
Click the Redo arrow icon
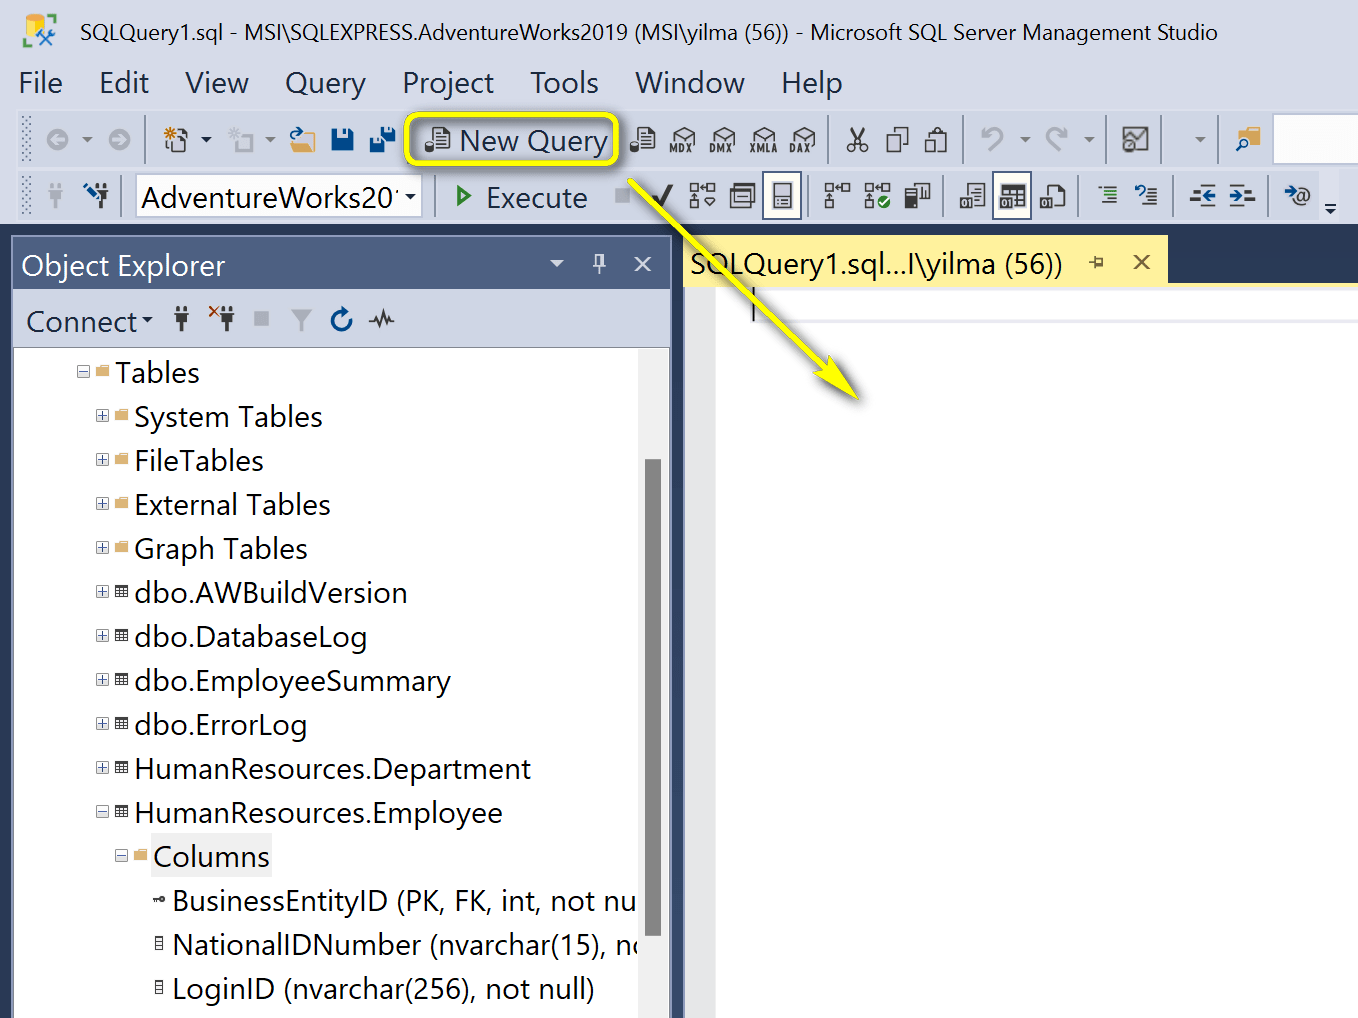(1057, 140)
